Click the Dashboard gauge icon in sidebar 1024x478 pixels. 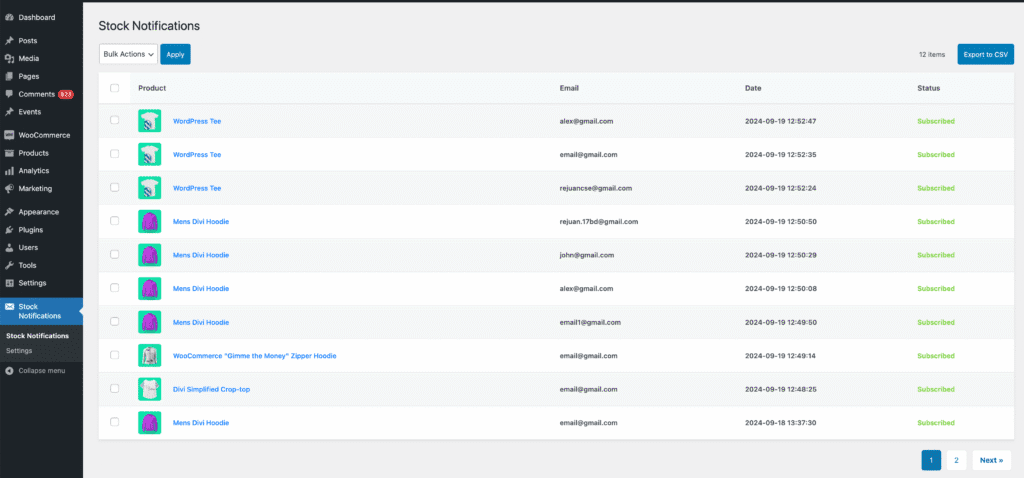tap(9, 18)
